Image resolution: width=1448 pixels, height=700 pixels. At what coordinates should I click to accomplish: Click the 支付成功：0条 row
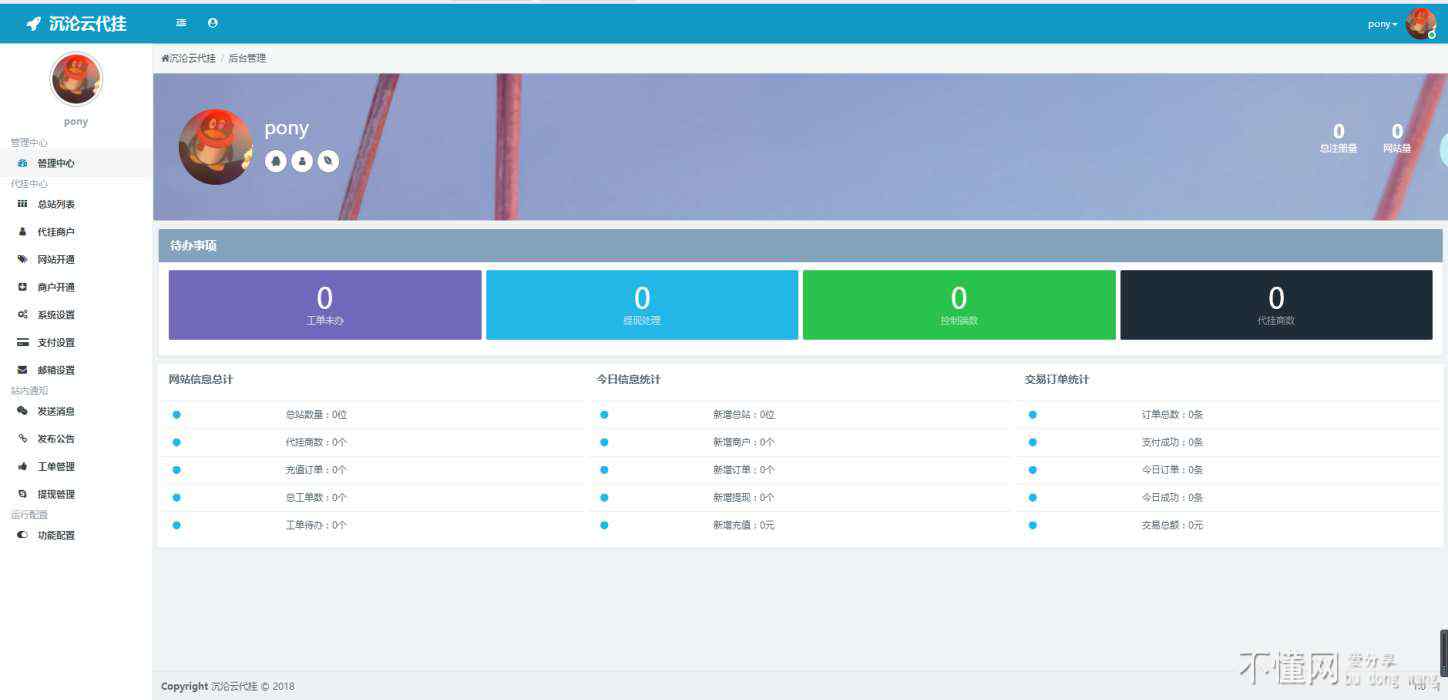coord(1230,442)
